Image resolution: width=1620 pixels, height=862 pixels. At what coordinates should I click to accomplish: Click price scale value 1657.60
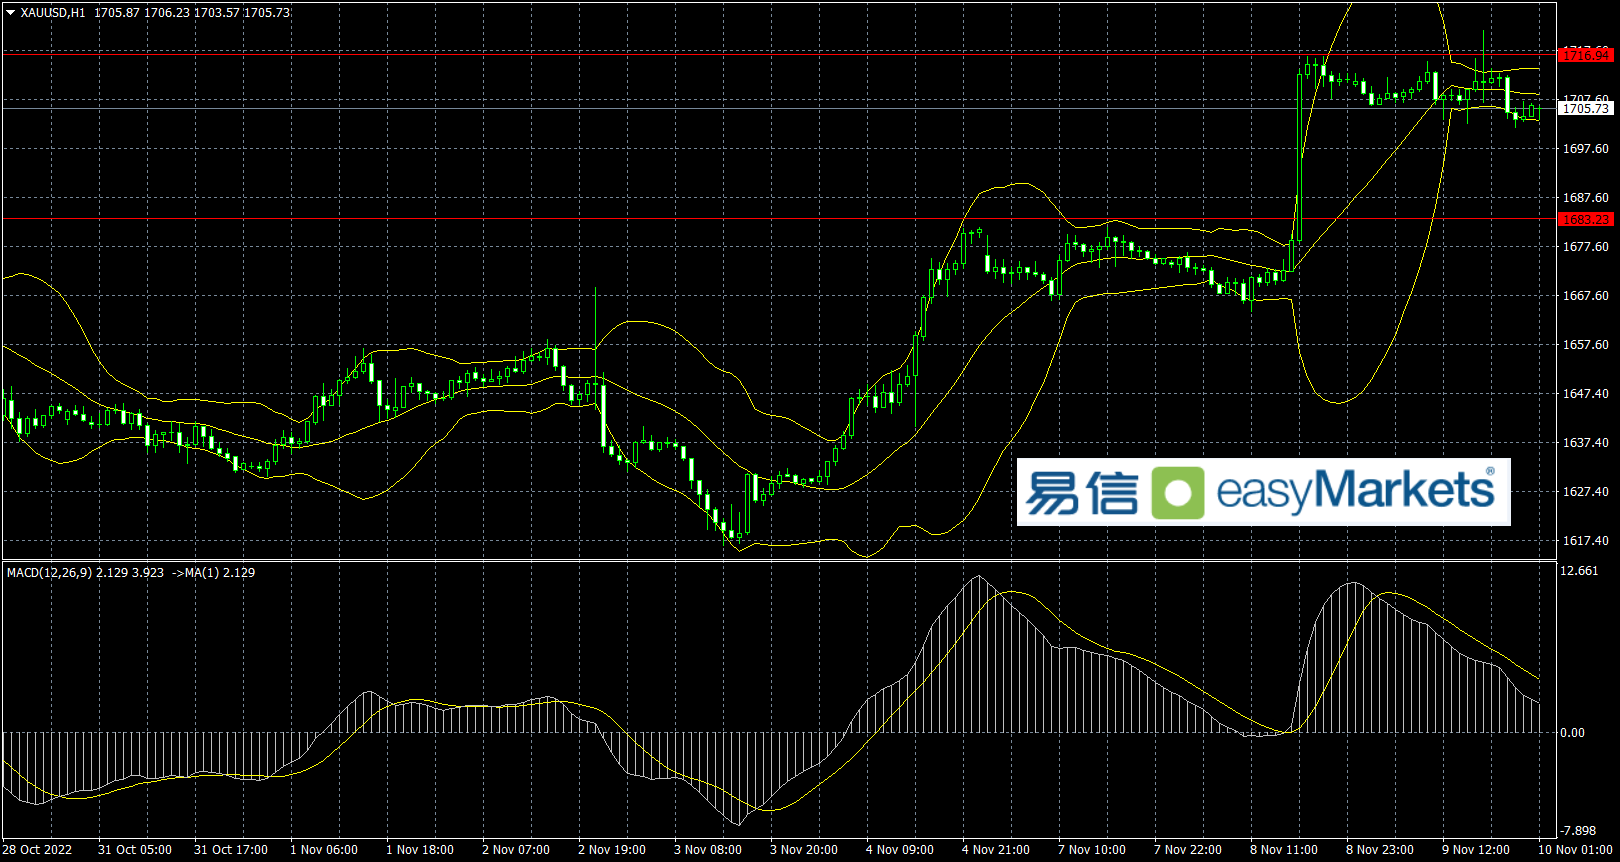1586,345
